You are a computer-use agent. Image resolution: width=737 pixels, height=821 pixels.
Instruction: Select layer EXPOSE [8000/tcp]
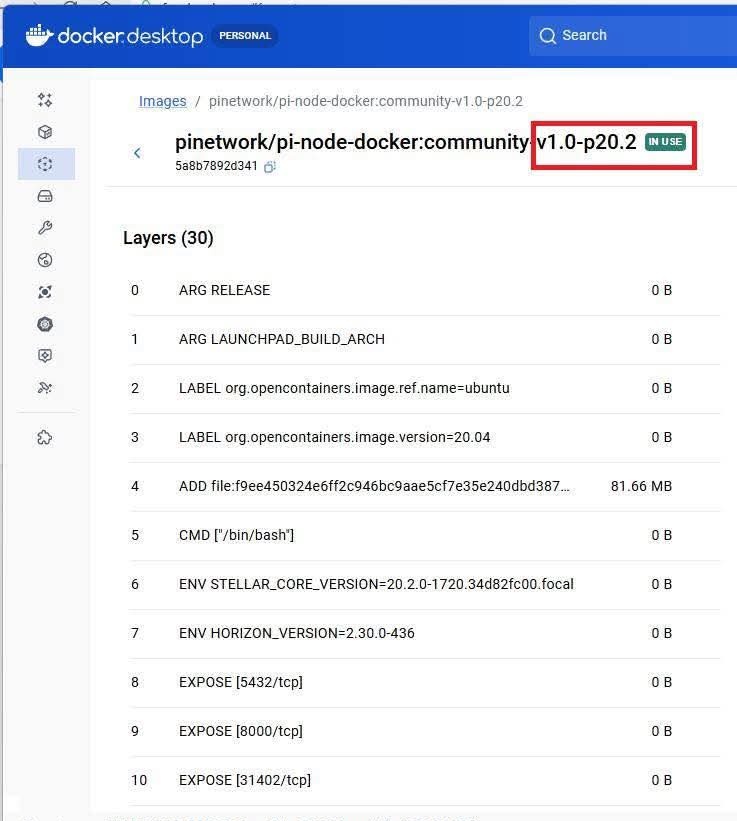coord(424,731)
